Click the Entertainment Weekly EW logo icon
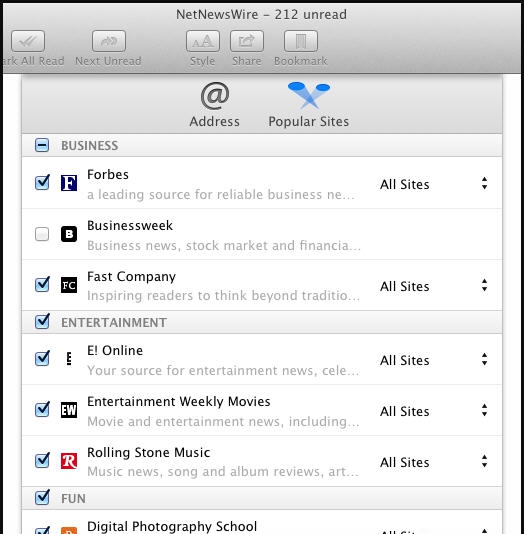Screen dimensions: 524x534 [x=69, y=410]
